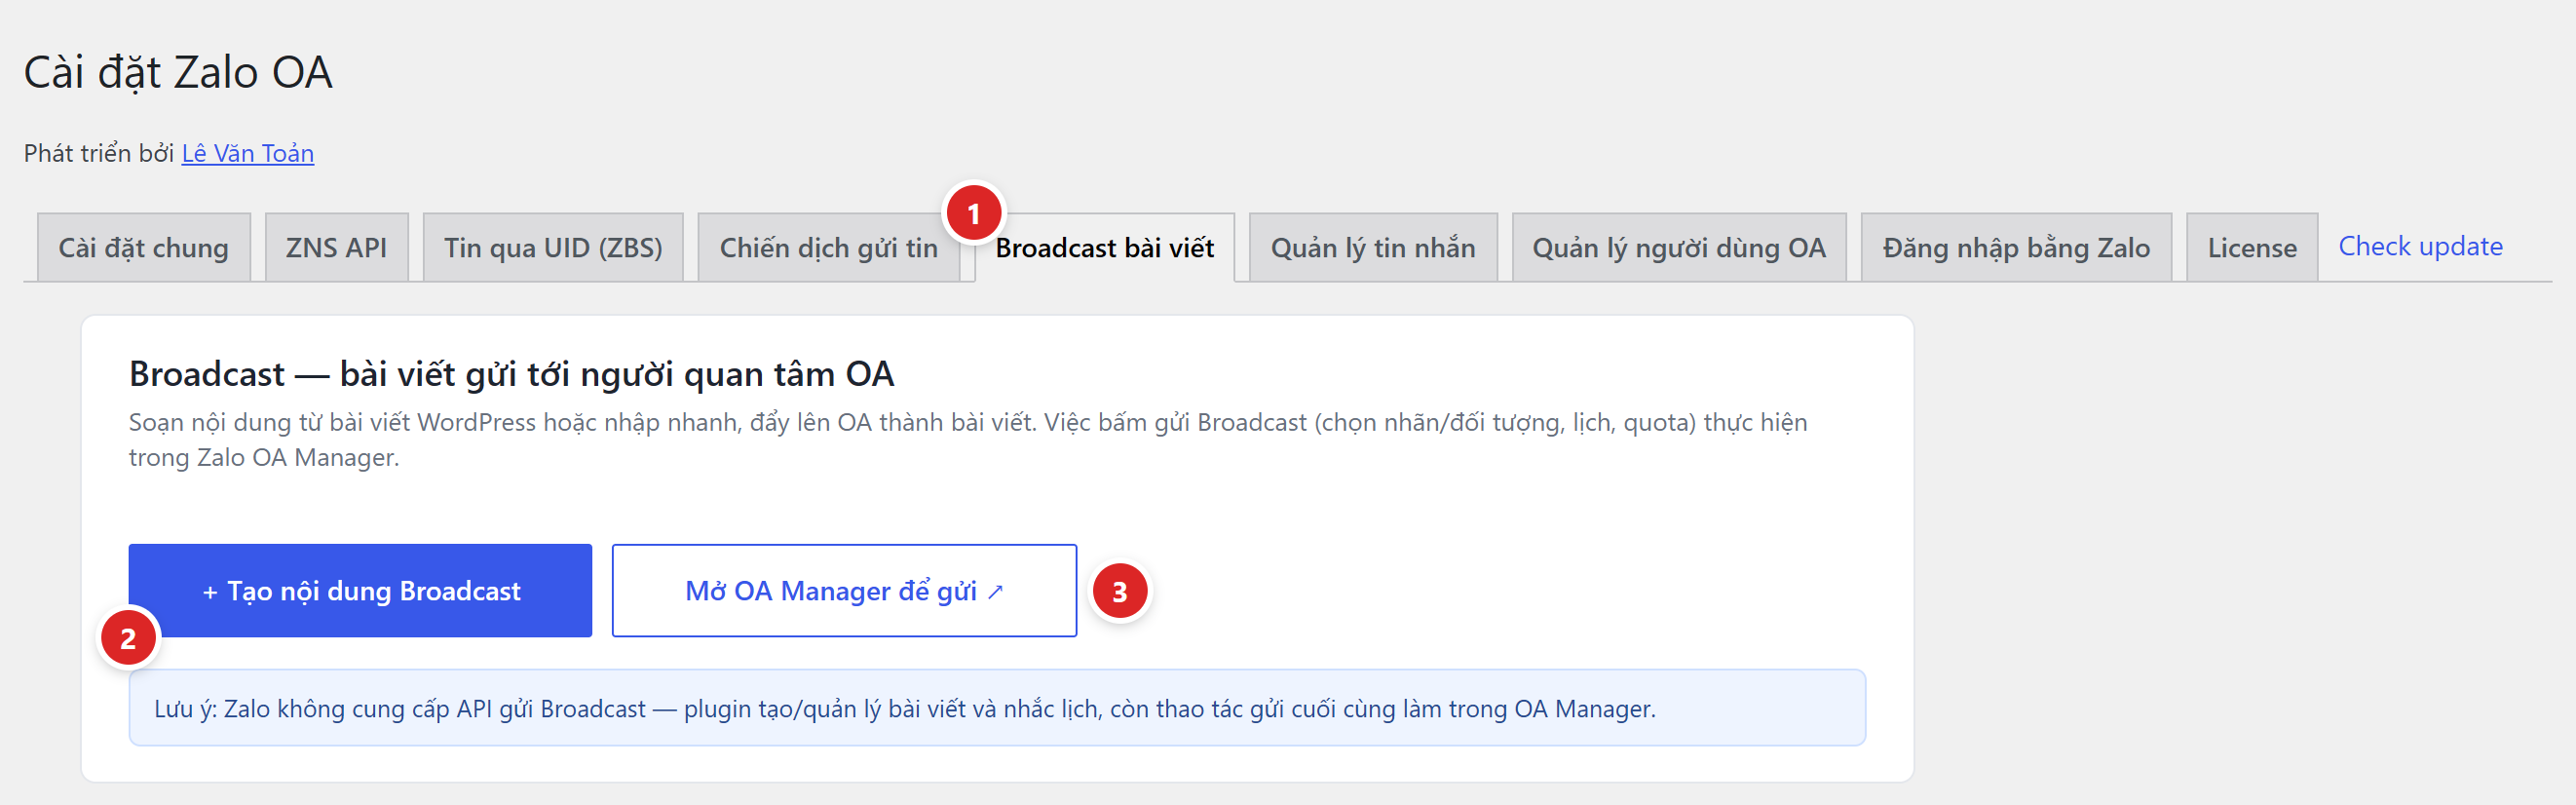The width and height of the screenshot is (2576, 805).
Task: Select the Broadcast bài viết tab
Action: click(1104, 247)
